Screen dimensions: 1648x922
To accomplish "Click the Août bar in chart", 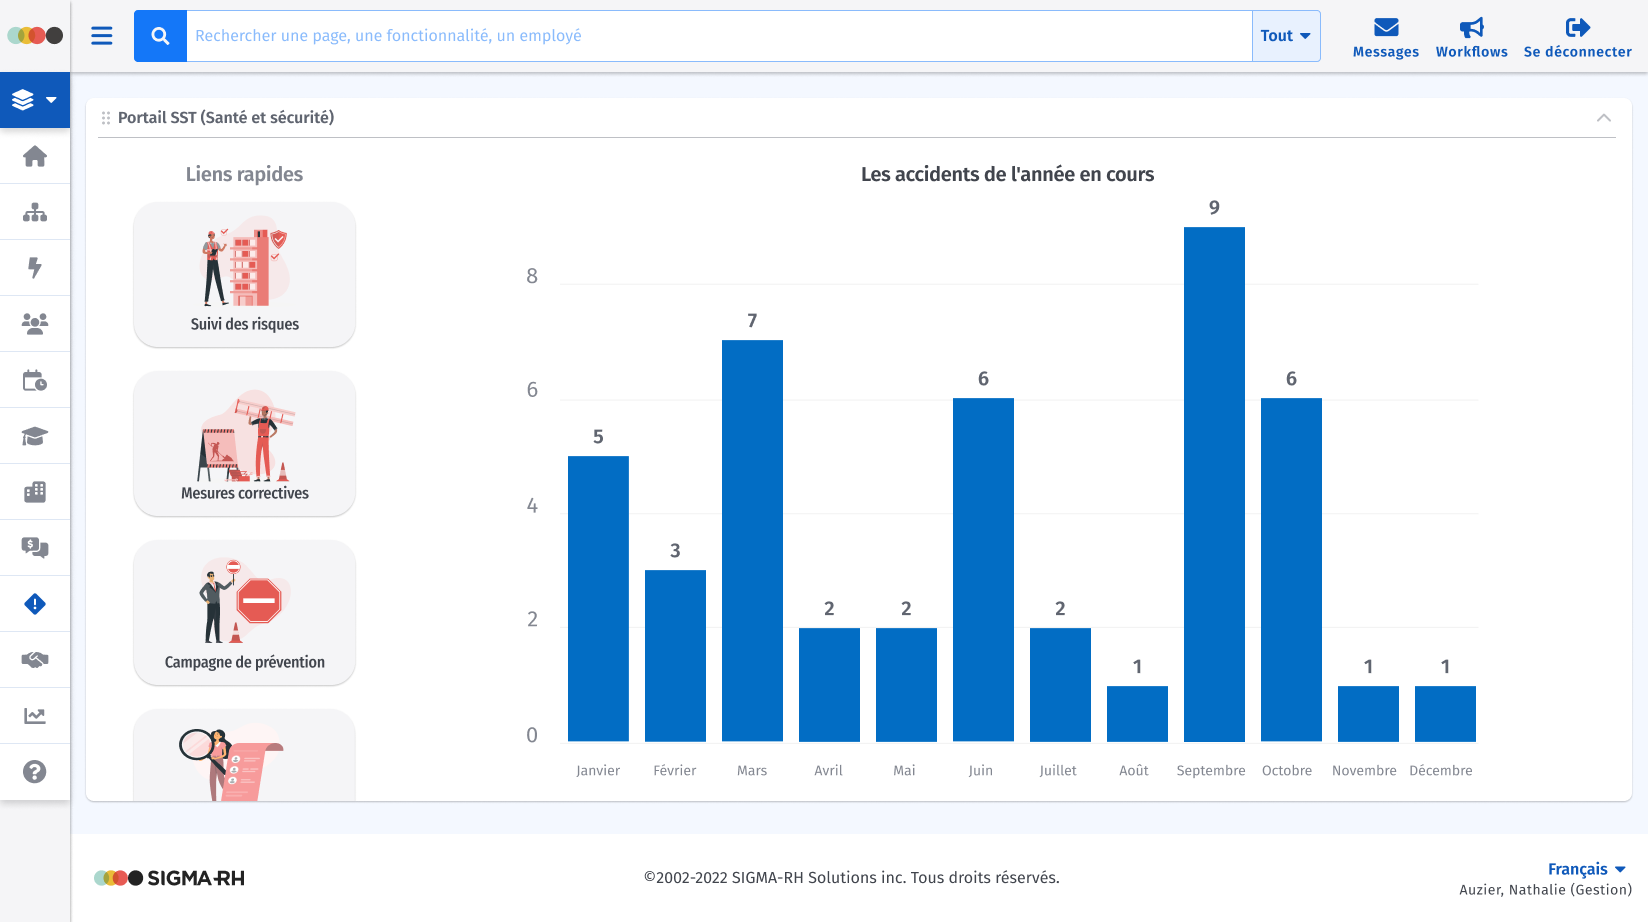I will click(1137, 714).
